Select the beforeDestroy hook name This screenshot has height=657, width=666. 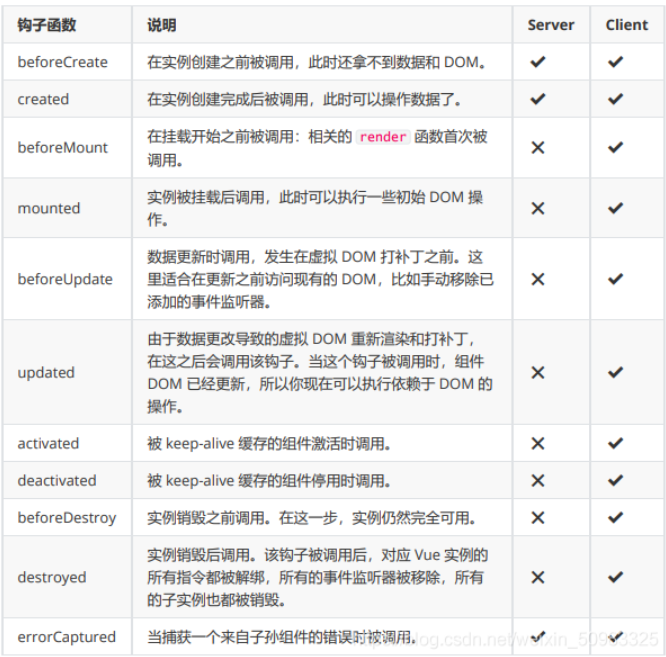point(67,518)
